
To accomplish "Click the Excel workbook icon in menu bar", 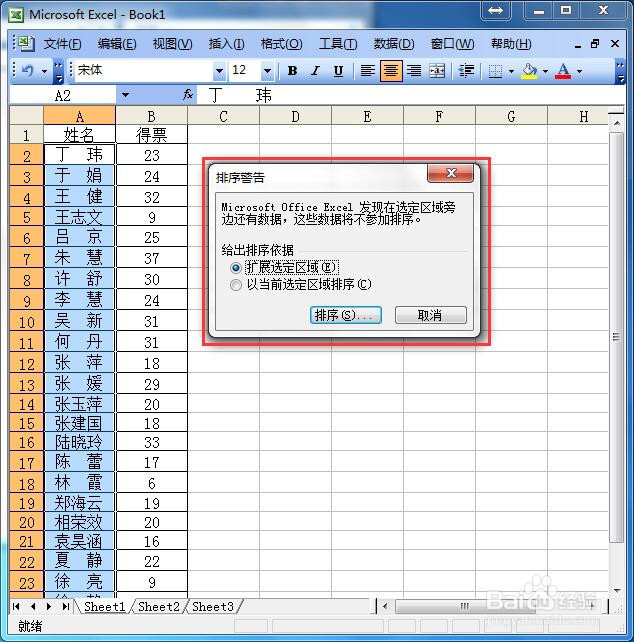I will 25,43.
